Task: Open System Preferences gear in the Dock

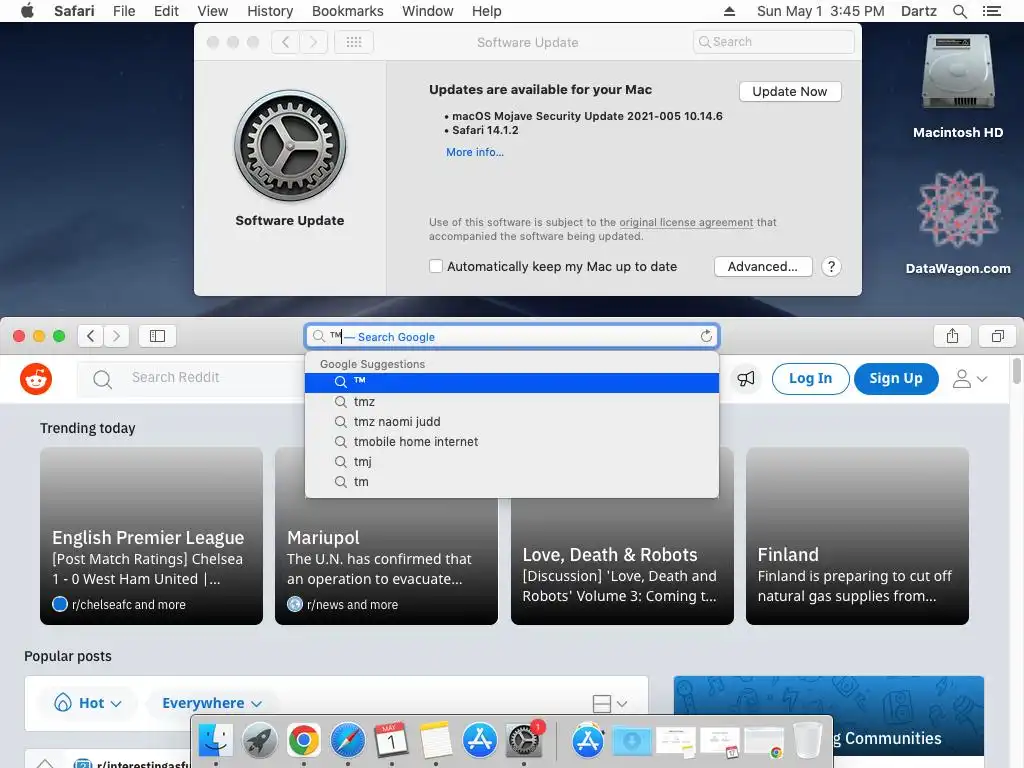Action: 524,740
